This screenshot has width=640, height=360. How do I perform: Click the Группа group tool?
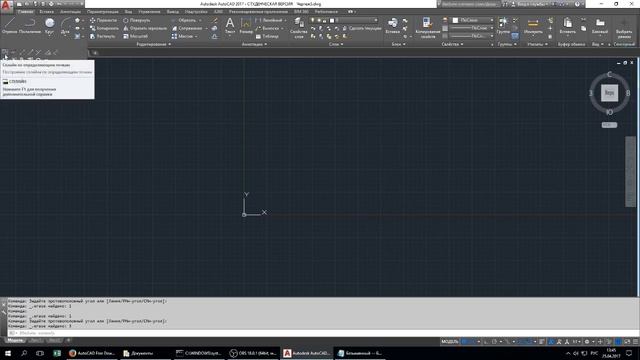point(503,25)
